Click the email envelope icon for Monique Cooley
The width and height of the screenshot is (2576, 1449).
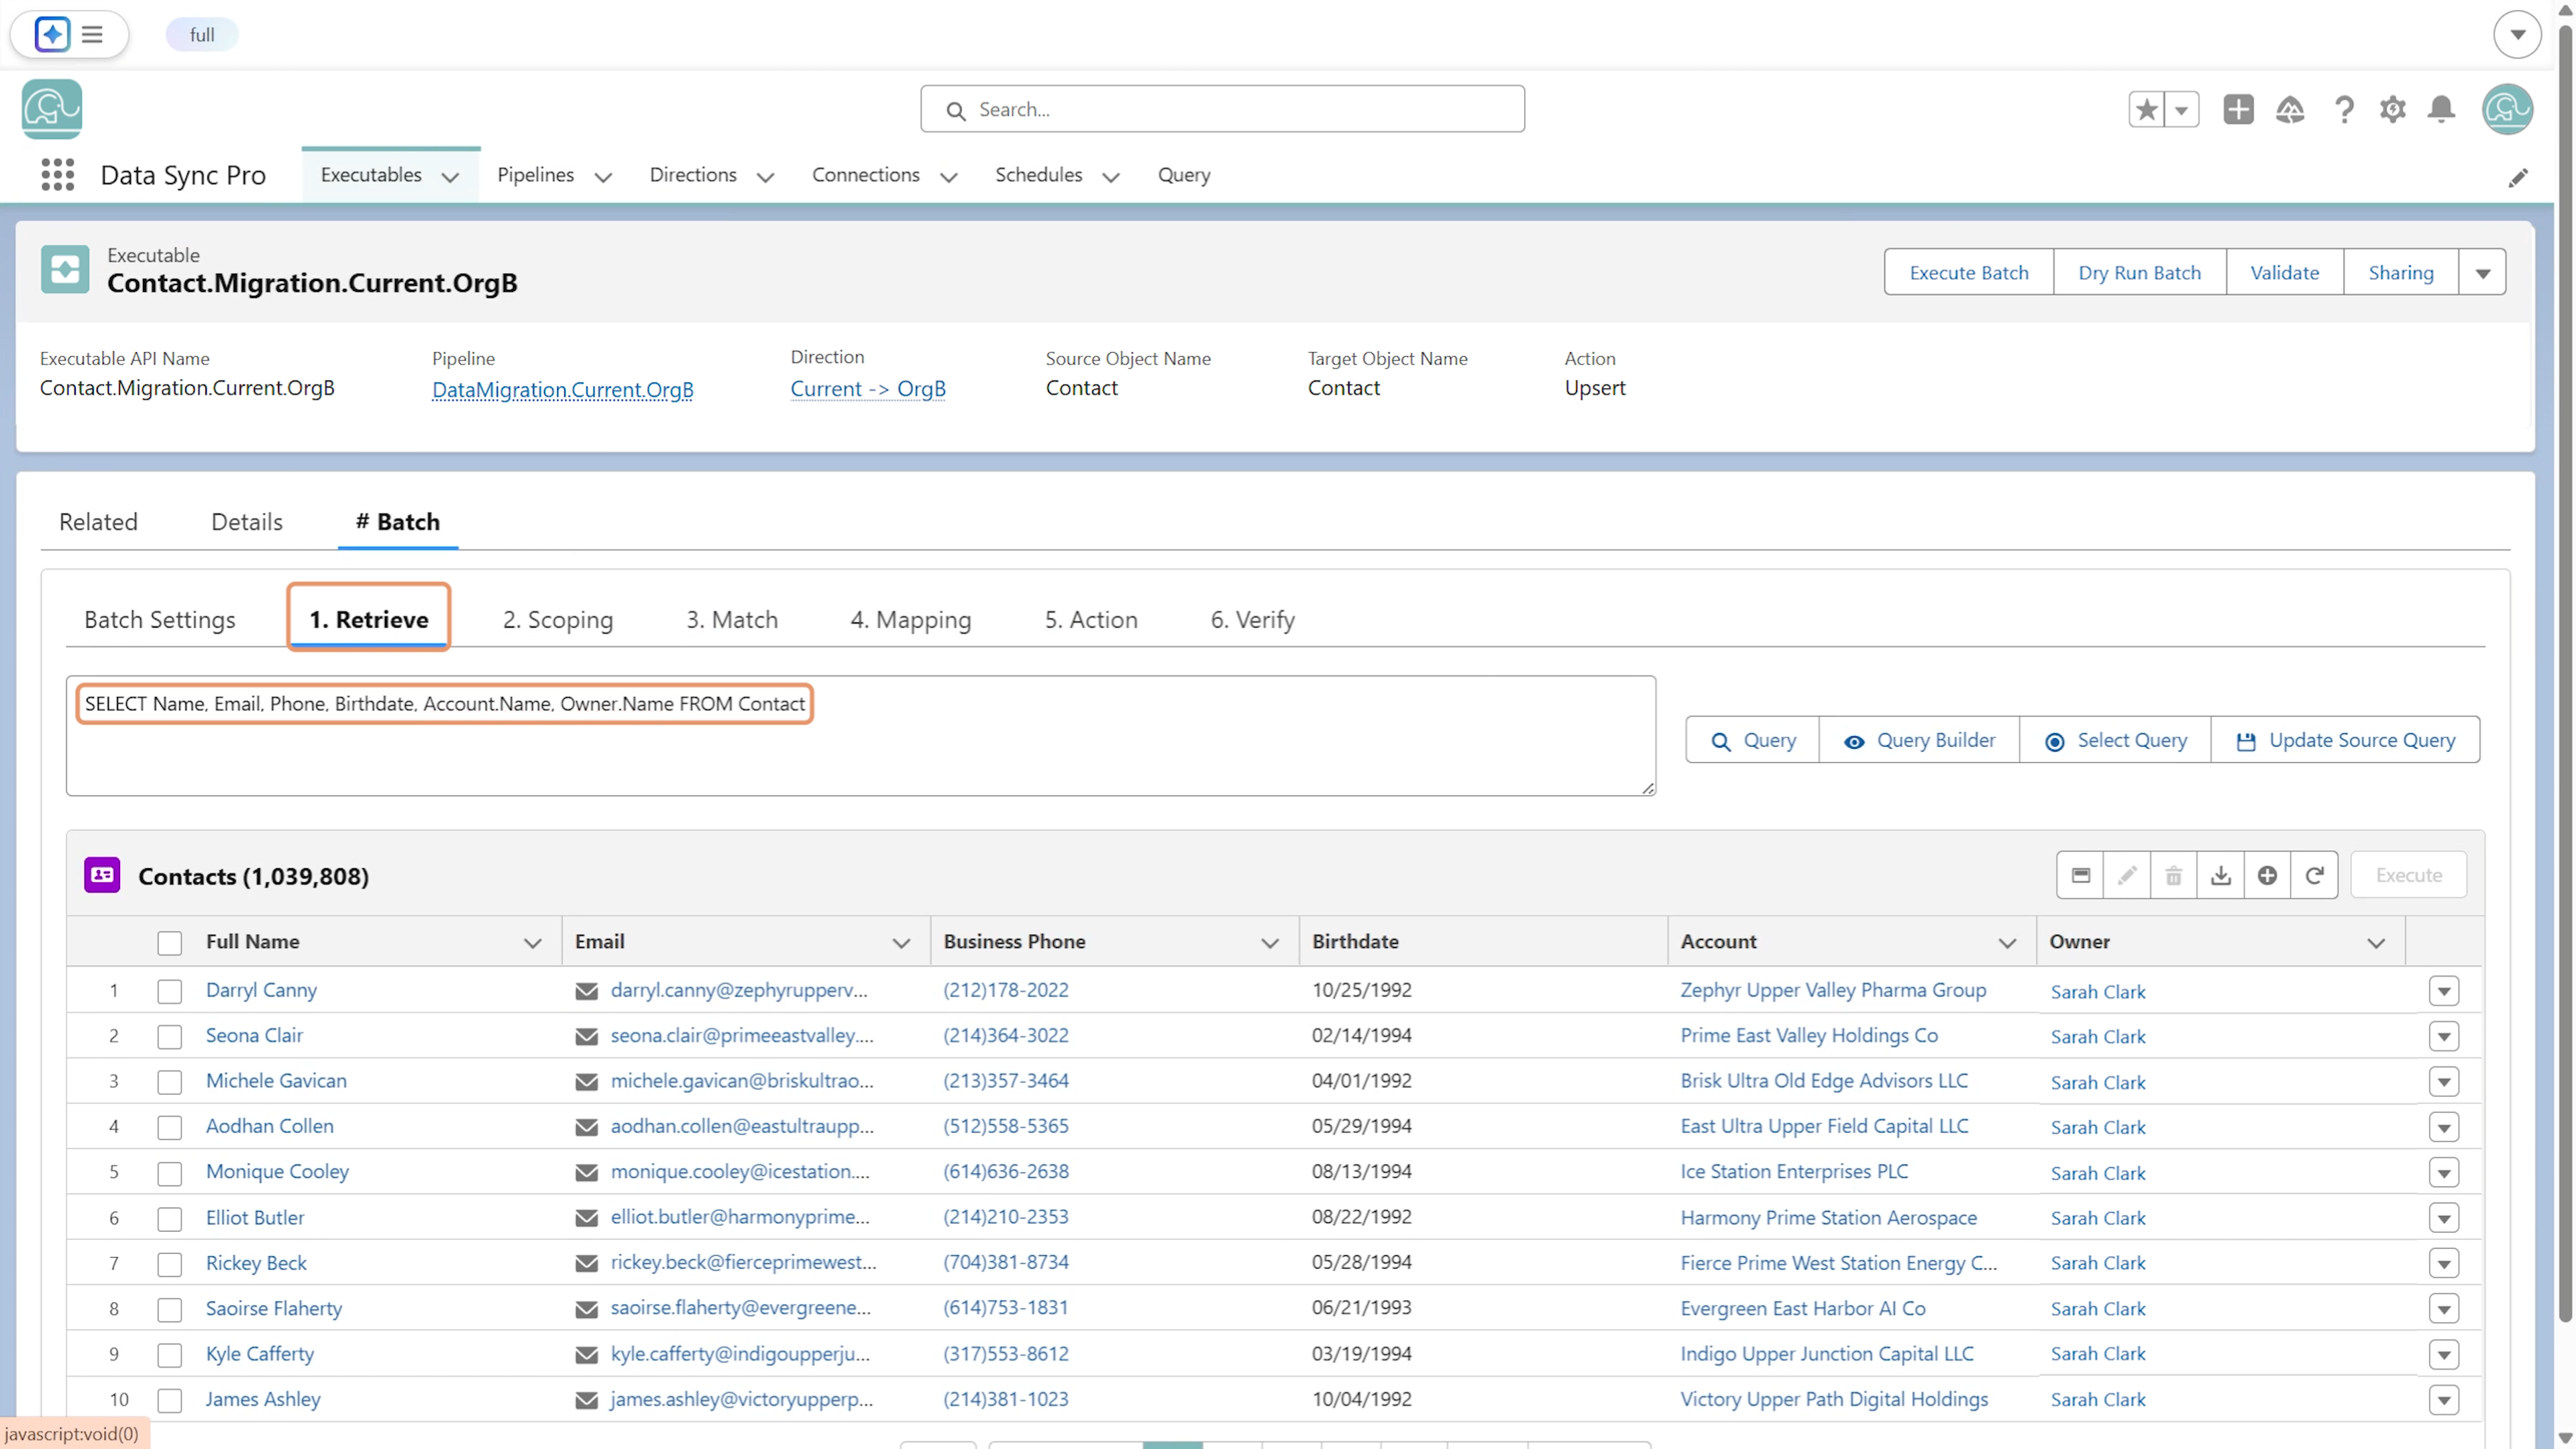587,1173
